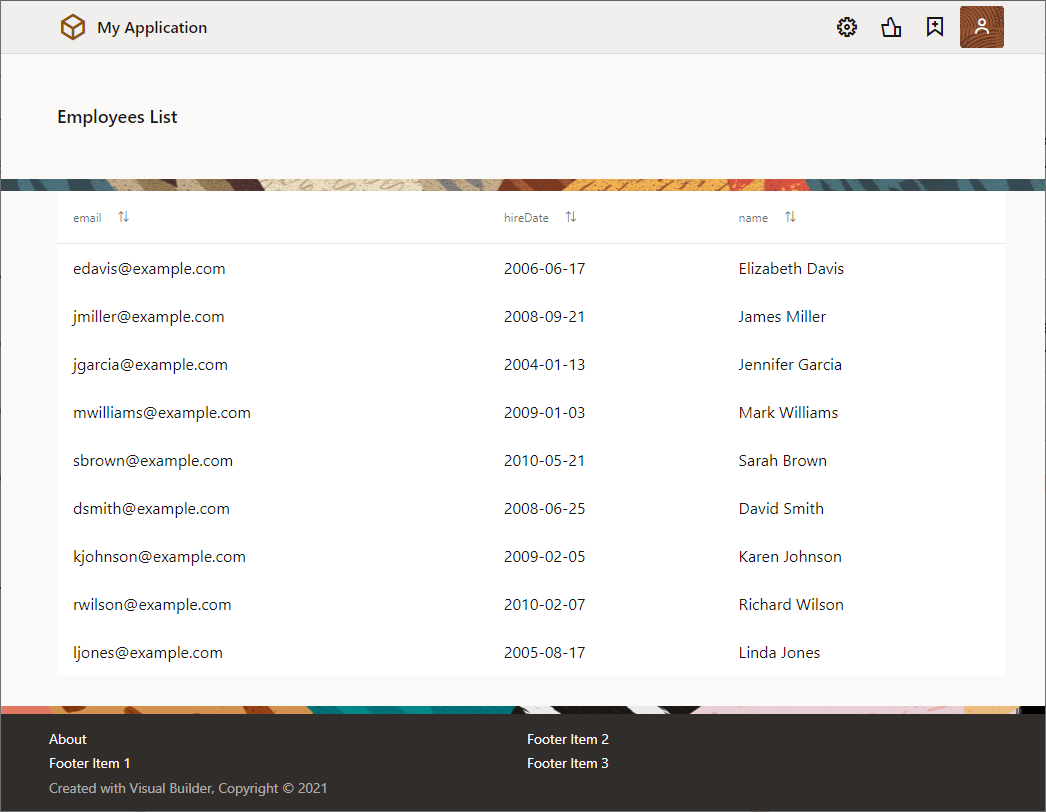
Task: Click the 2010-02-07 hire date cell
Action: coord(544,605)
